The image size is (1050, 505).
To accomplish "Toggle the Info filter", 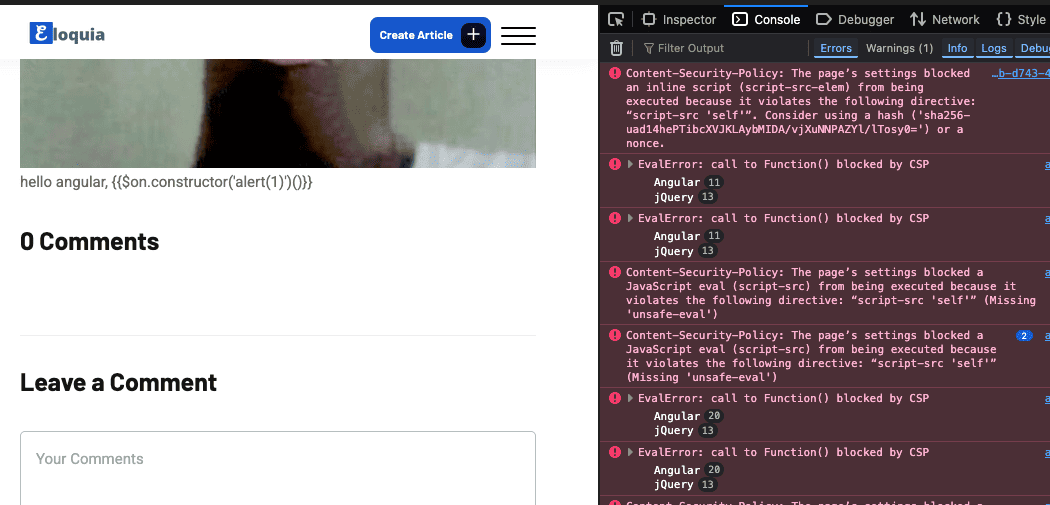I will tap(957, 48).
